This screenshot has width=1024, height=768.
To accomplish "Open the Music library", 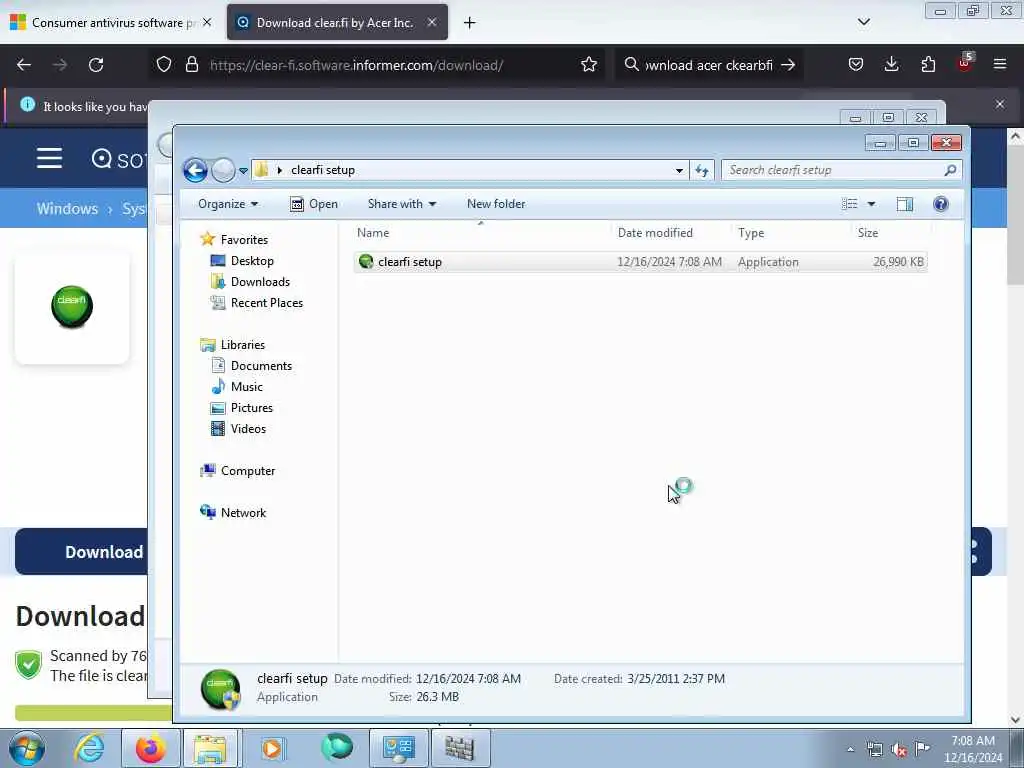I will tap(246, 387).
